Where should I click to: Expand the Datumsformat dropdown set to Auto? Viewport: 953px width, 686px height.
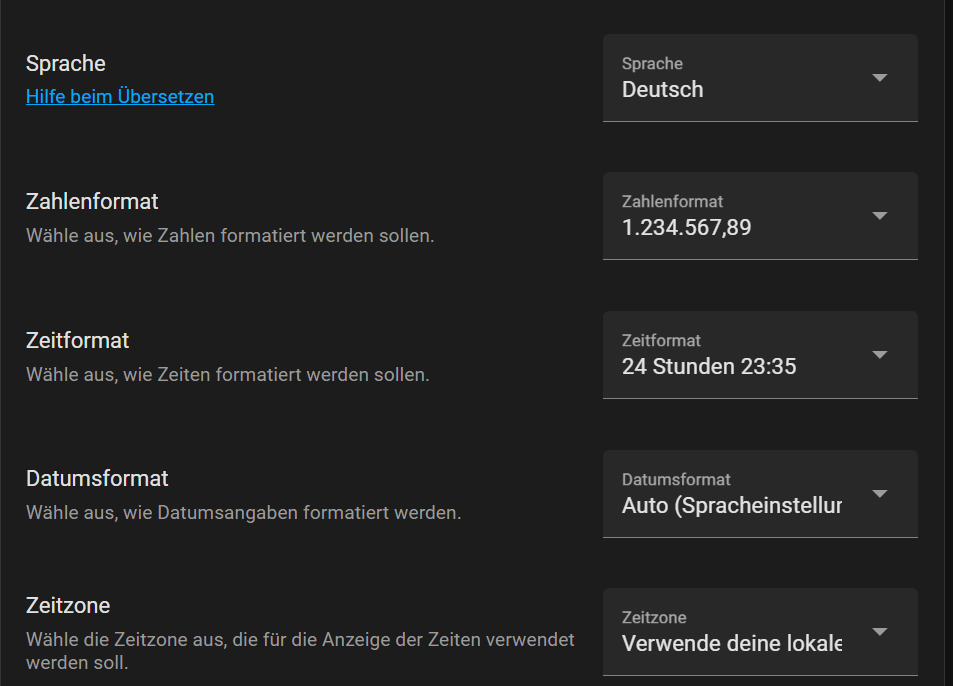(740, 494)
